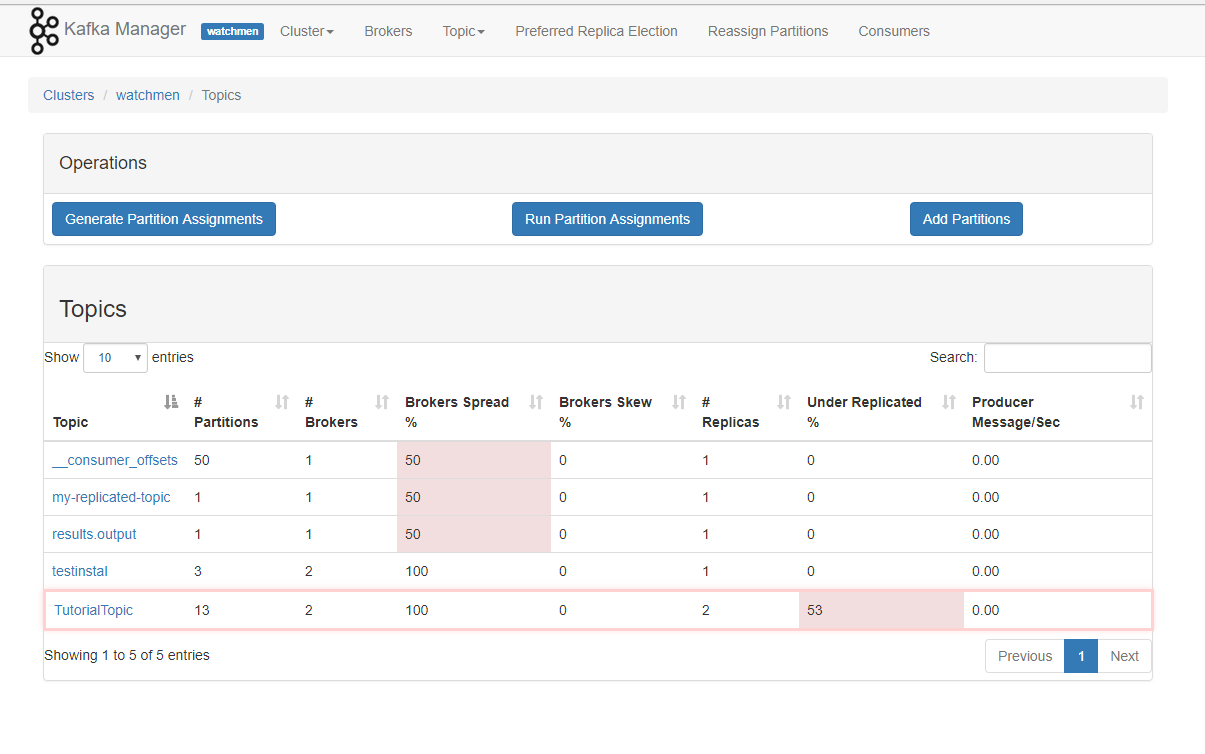Click the Next pagination button
The width and height of the screenshot is (1205, 754).
(1124, 656)
